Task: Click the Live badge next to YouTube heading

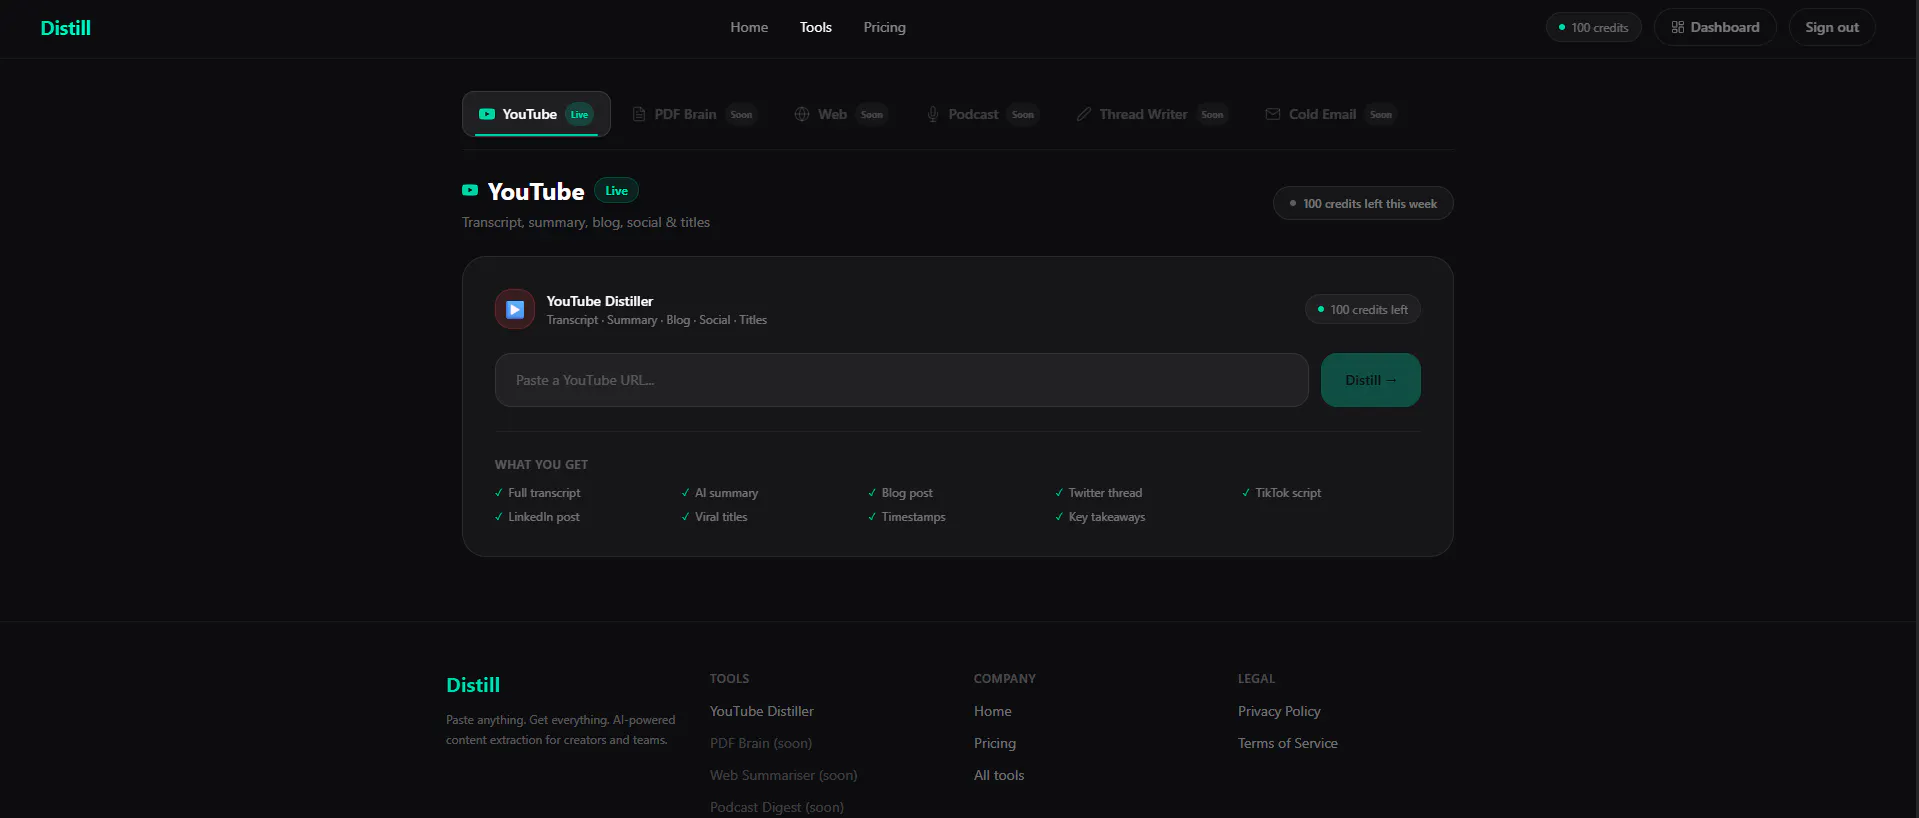Action: tap(617, 191)
